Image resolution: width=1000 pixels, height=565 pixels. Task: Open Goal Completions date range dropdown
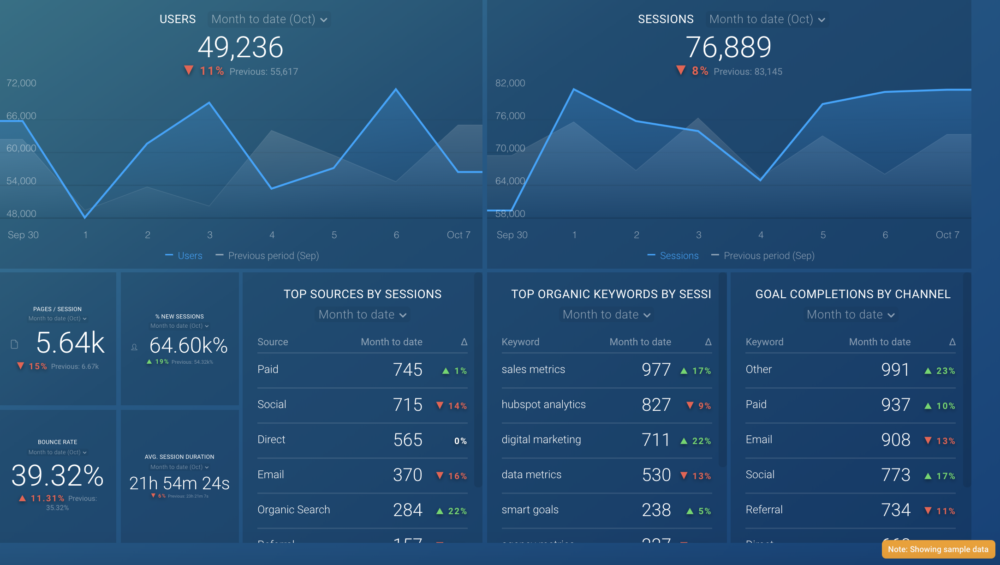click(851, 315)
